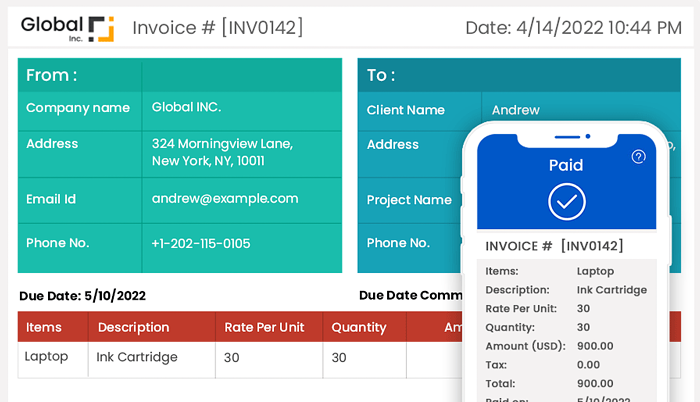Click the Rate Per Unit column header

[x=264, y=327]
